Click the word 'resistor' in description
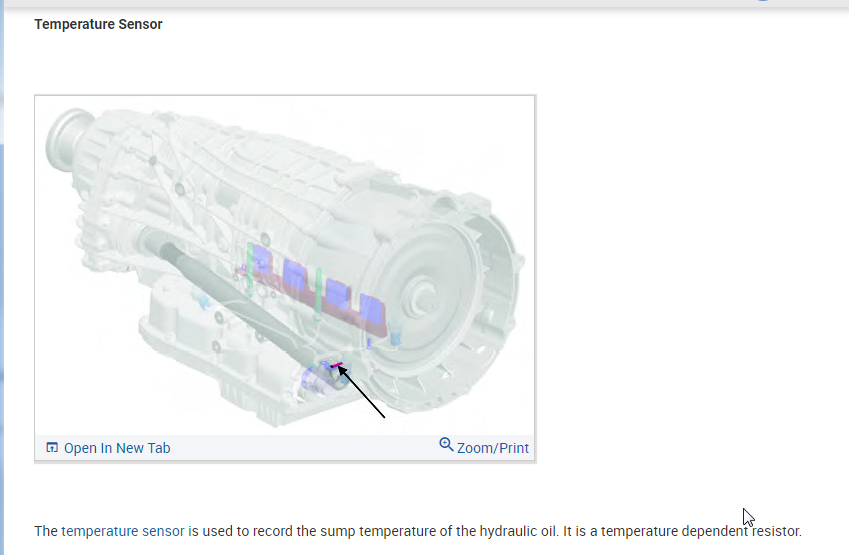 [x=776, y=531]
